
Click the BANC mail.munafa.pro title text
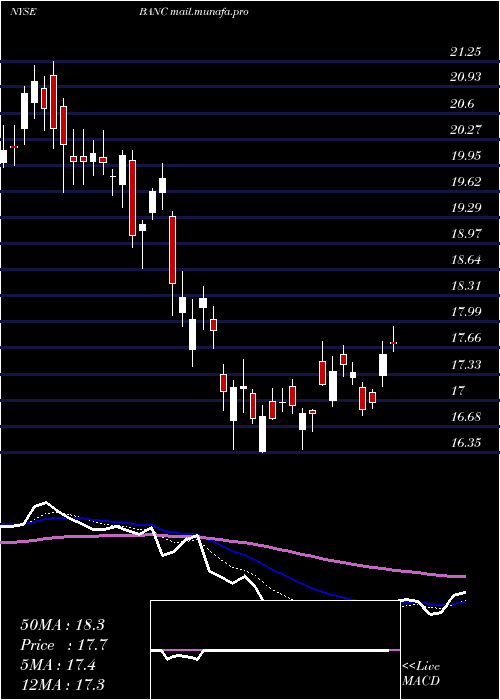(193, 12)
